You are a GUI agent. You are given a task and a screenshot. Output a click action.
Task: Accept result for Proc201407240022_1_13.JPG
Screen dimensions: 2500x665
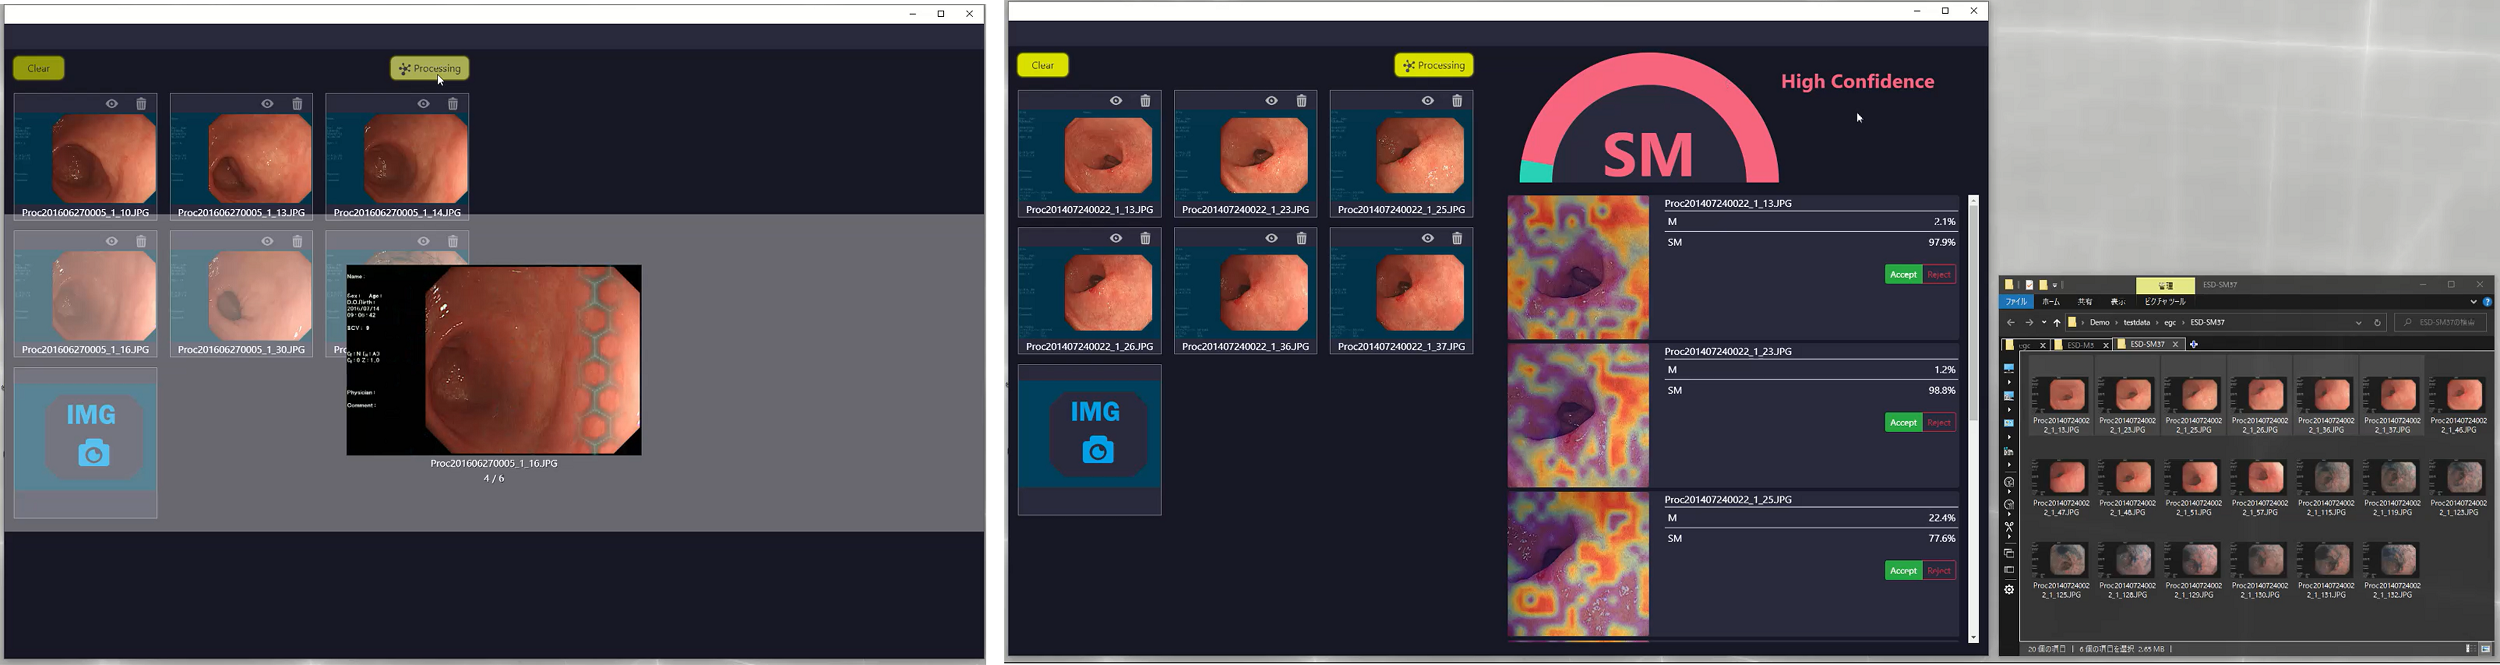pos(1903,274)
